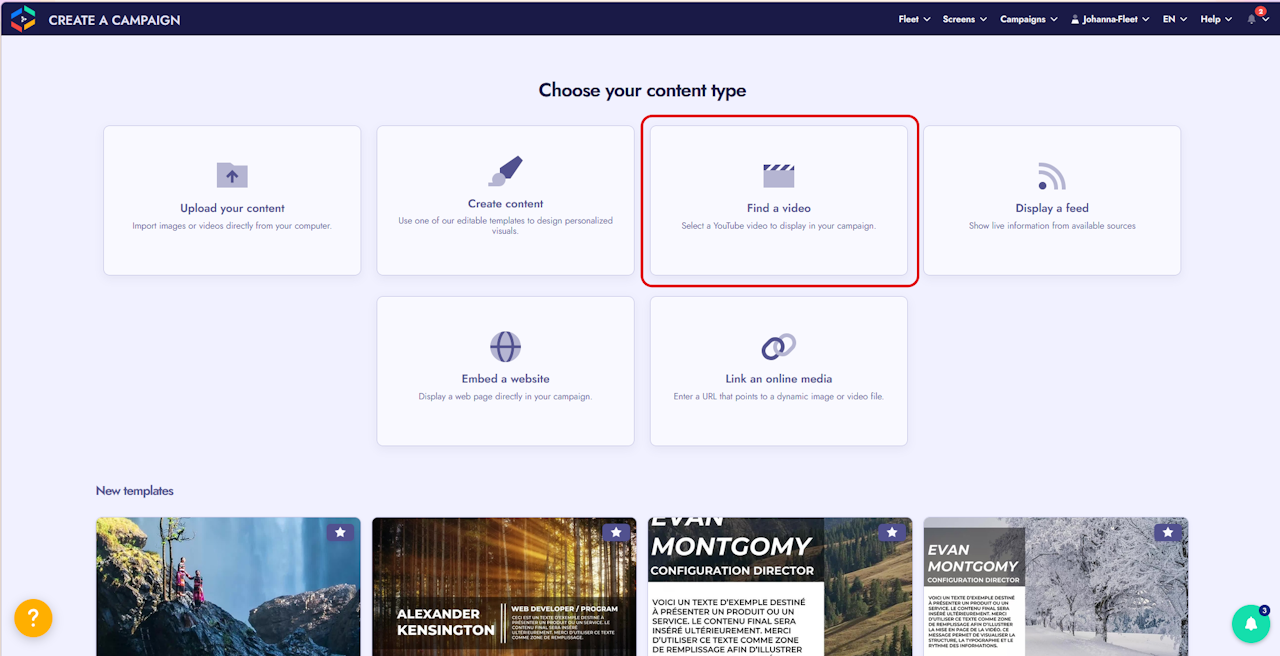Select the Create content paintbrush icon
The width and height of the screenshot is (1280, 656).
506,171
